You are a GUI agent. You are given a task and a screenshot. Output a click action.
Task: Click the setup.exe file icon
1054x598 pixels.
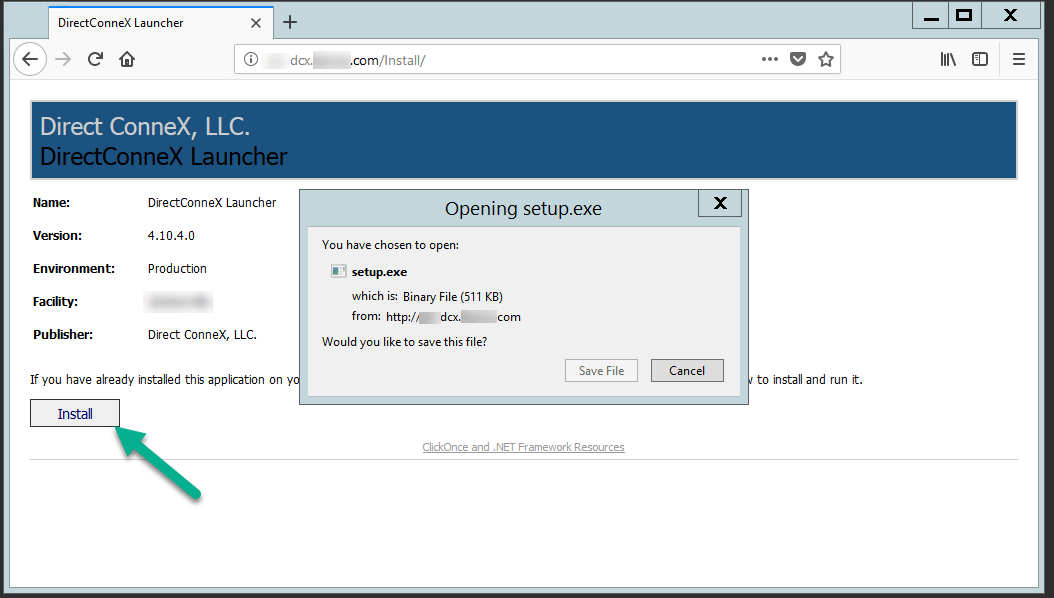[338, 271]
